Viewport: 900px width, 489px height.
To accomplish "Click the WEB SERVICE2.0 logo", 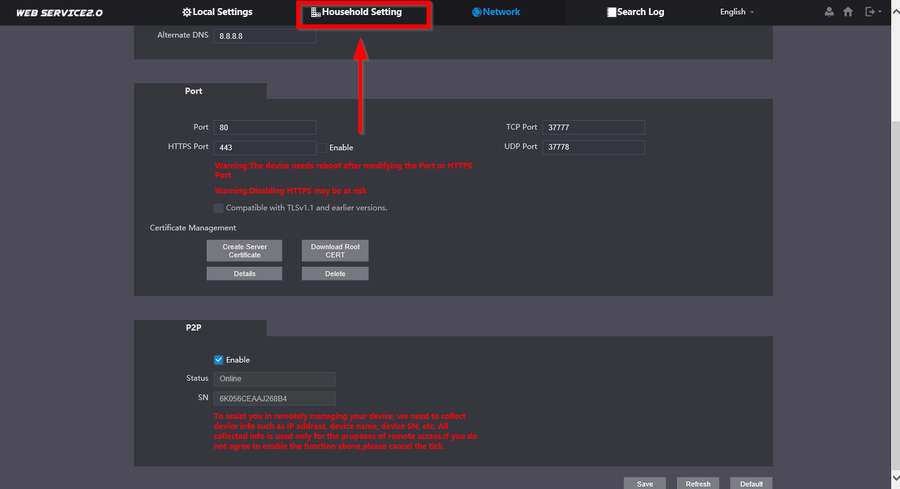I will [x=59, y=13].
